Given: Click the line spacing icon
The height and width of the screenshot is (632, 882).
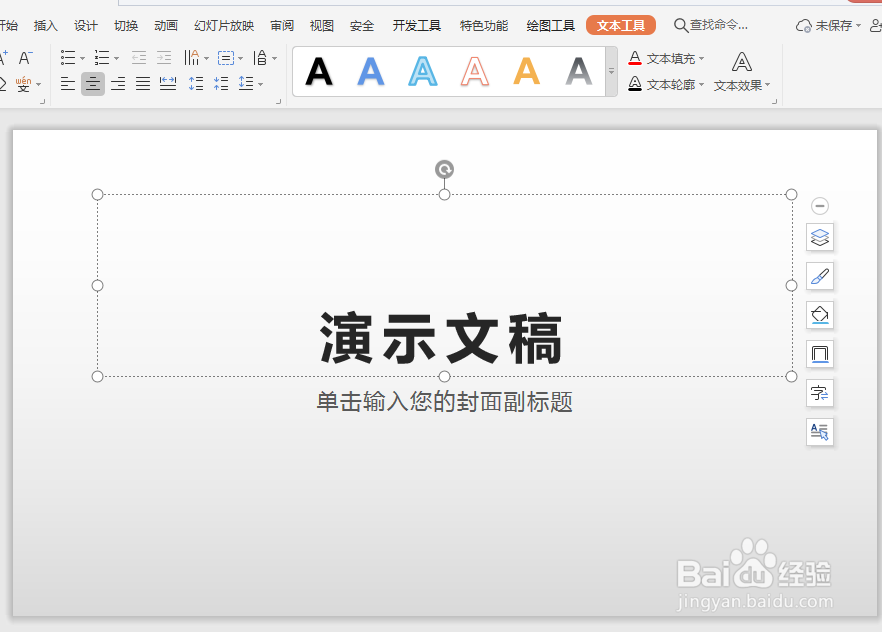Looking at the screenshot, I should click(x=246, y=84).
